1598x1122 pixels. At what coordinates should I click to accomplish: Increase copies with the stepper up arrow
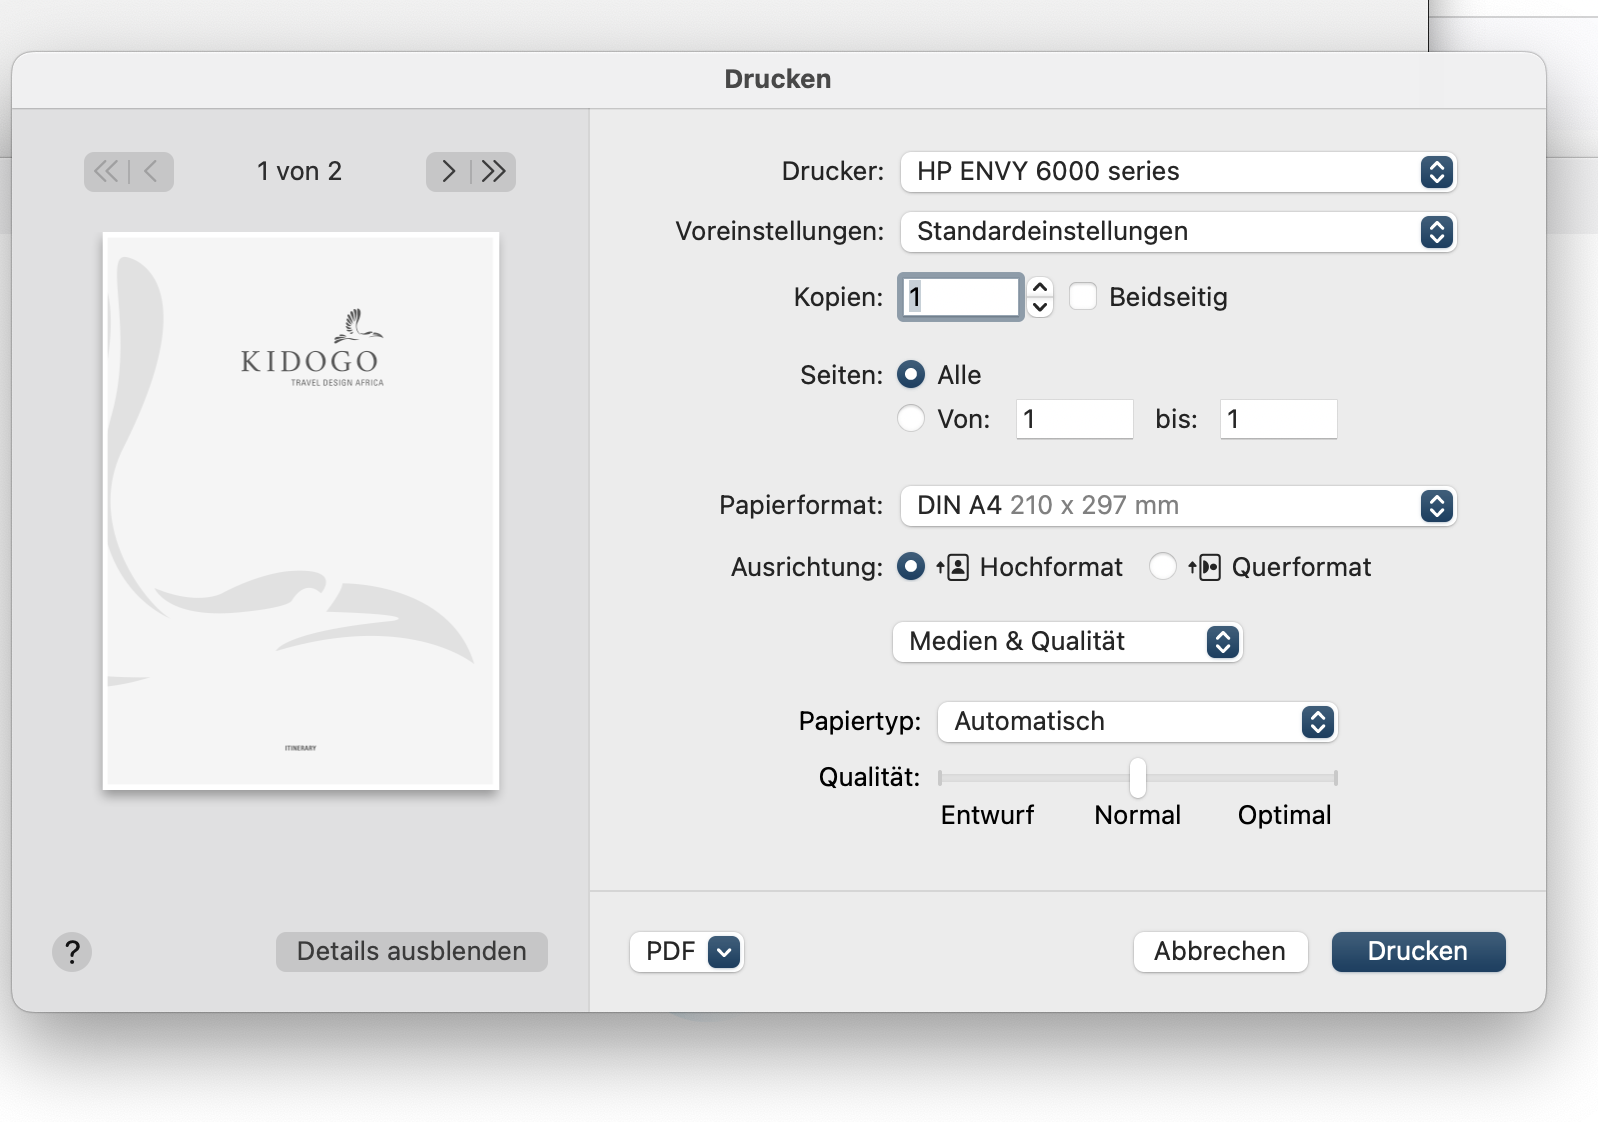click(x=1040, y=287)
